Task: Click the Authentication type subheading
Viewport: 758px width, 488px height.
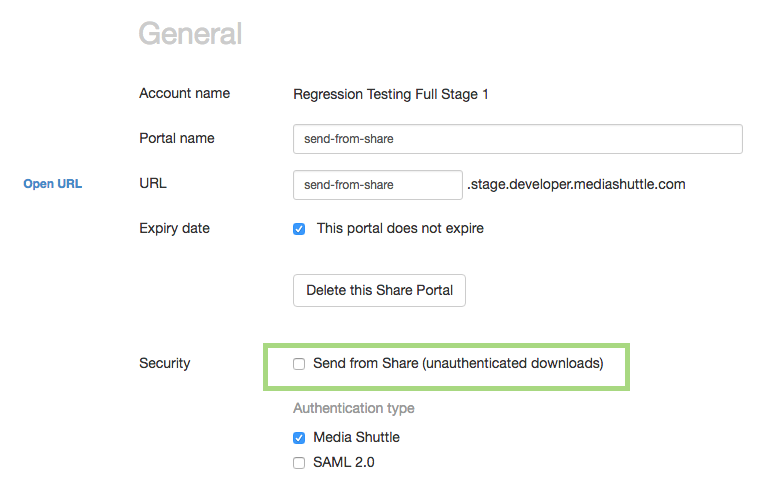Action: tap(353, 408)
